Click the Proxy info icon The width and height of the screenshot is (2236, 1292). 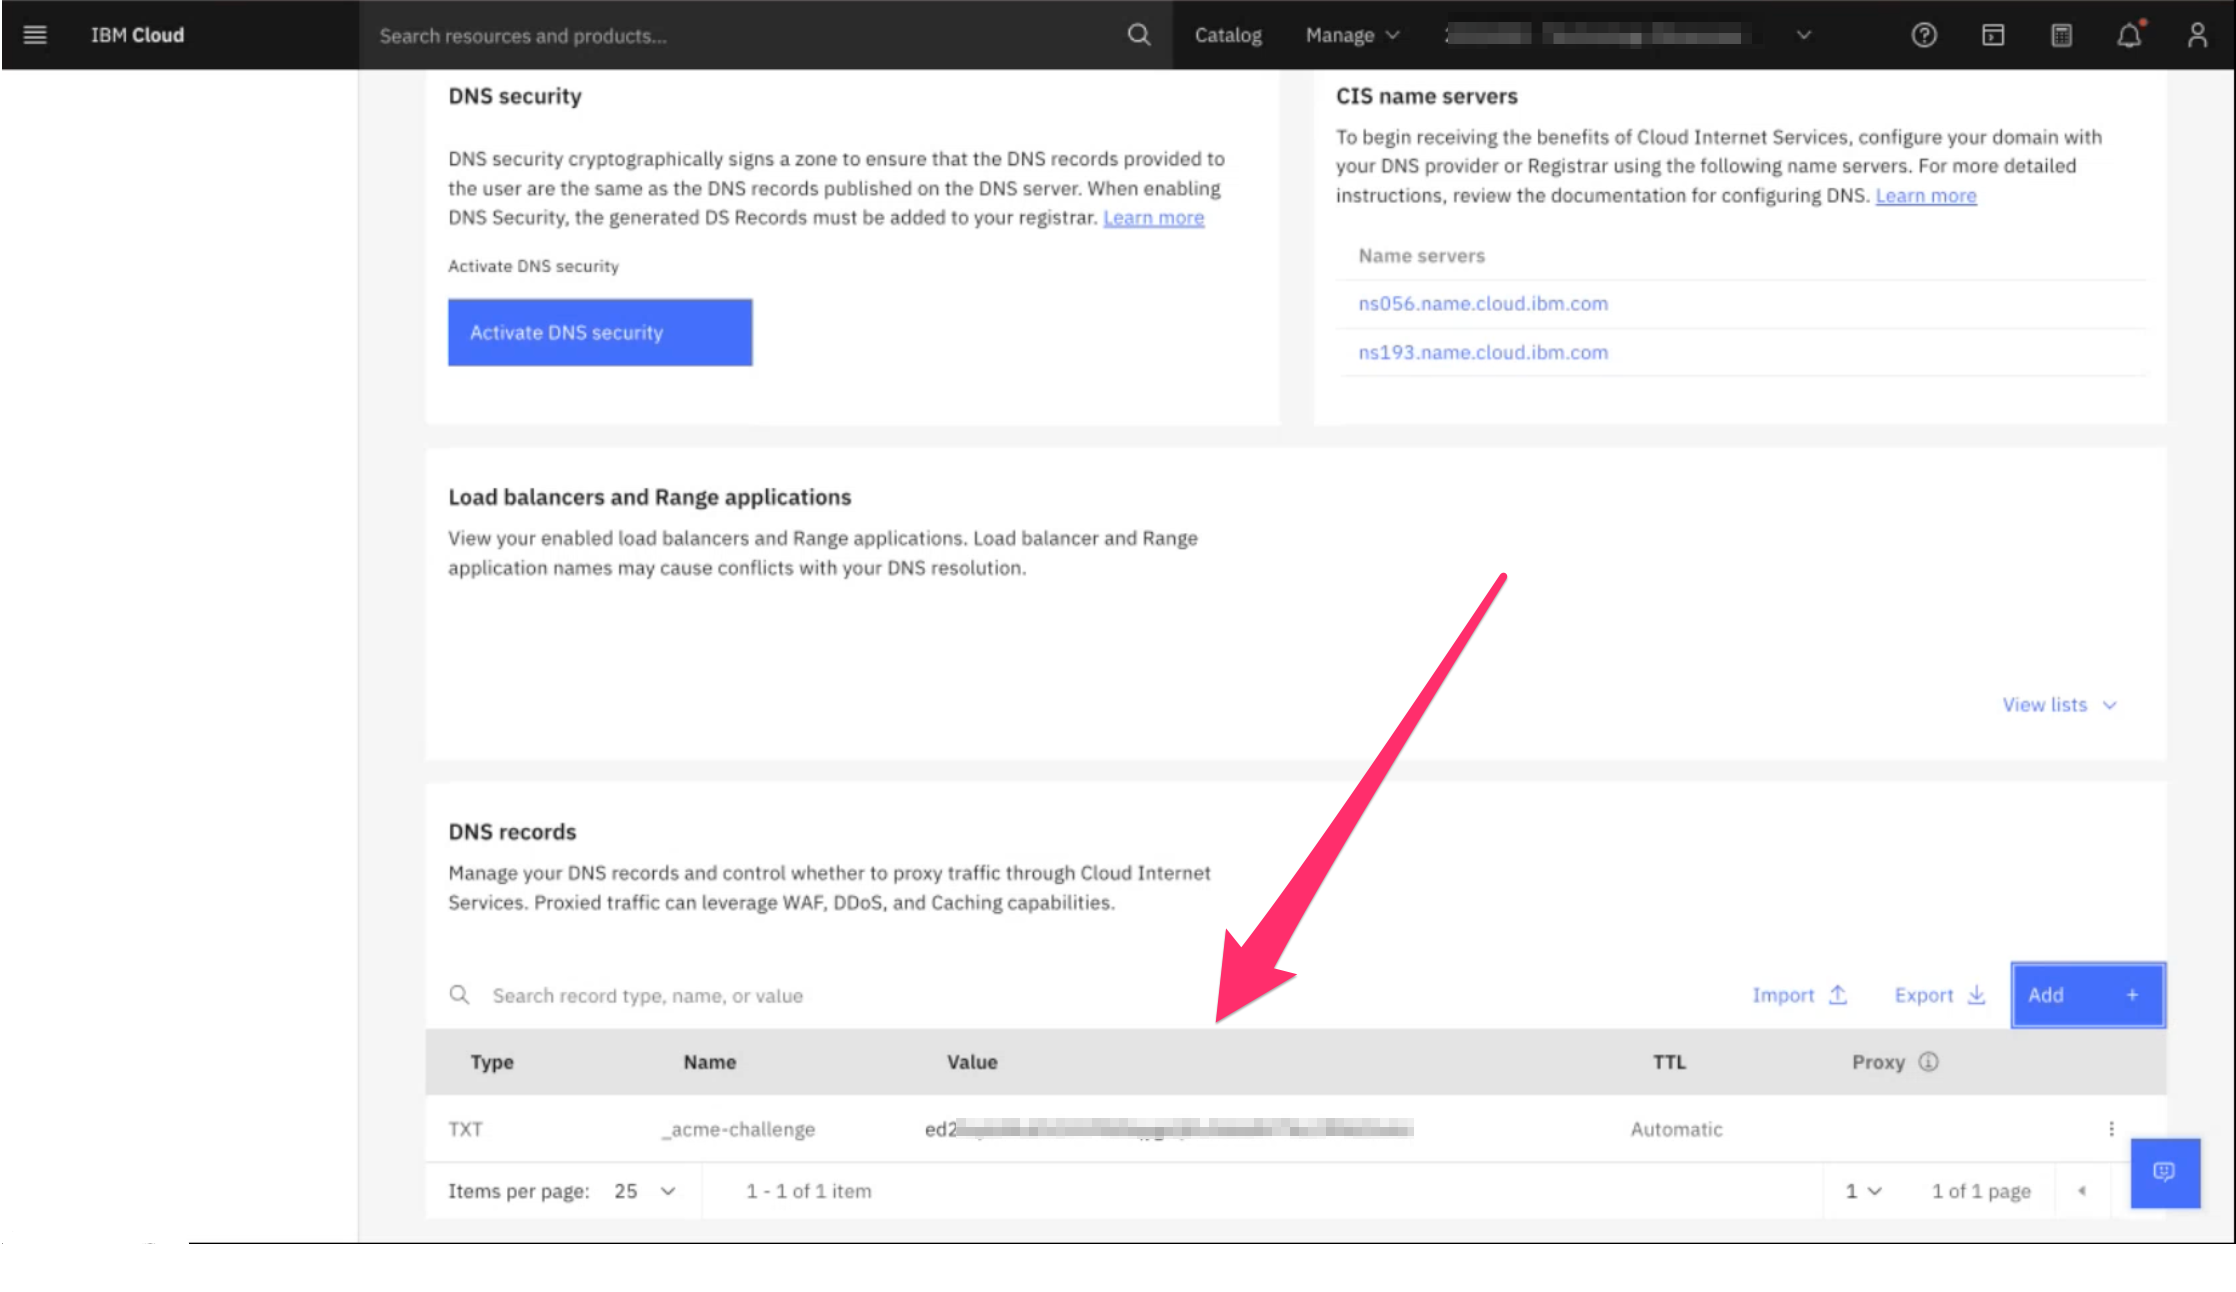click(x=1929, y=1062)
